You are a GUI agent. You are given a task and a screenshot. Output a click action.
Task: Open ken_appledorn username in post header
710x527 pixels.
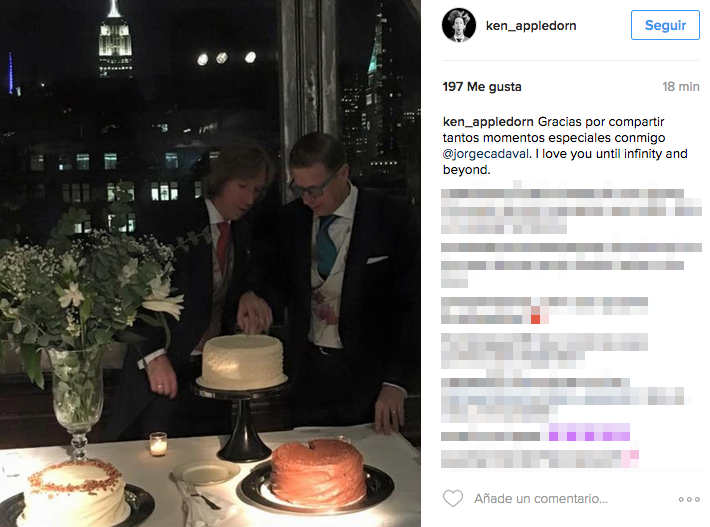click(x=531, y=26)
